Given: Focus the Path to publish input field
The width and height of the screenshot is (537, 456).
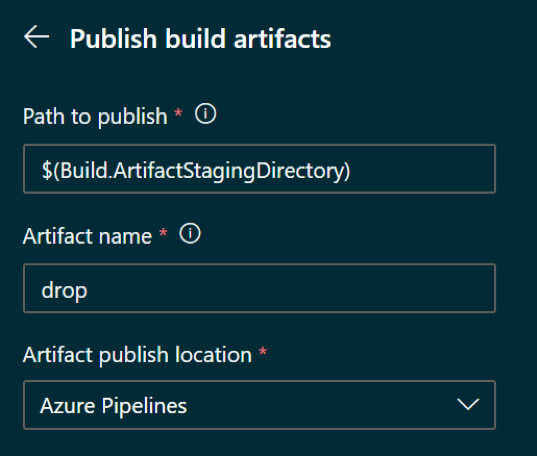Looking at the screenshot, I should (259, 169).
